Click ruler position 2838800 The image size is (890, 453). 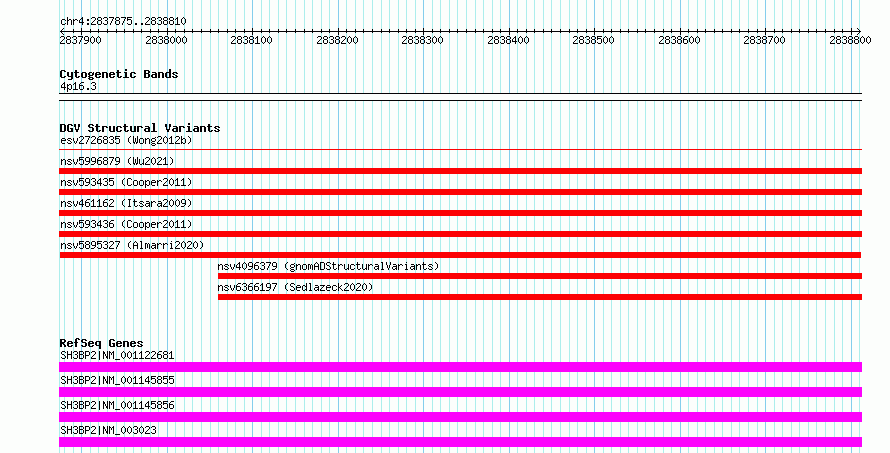pyautogui.click(x=850, y=40)
